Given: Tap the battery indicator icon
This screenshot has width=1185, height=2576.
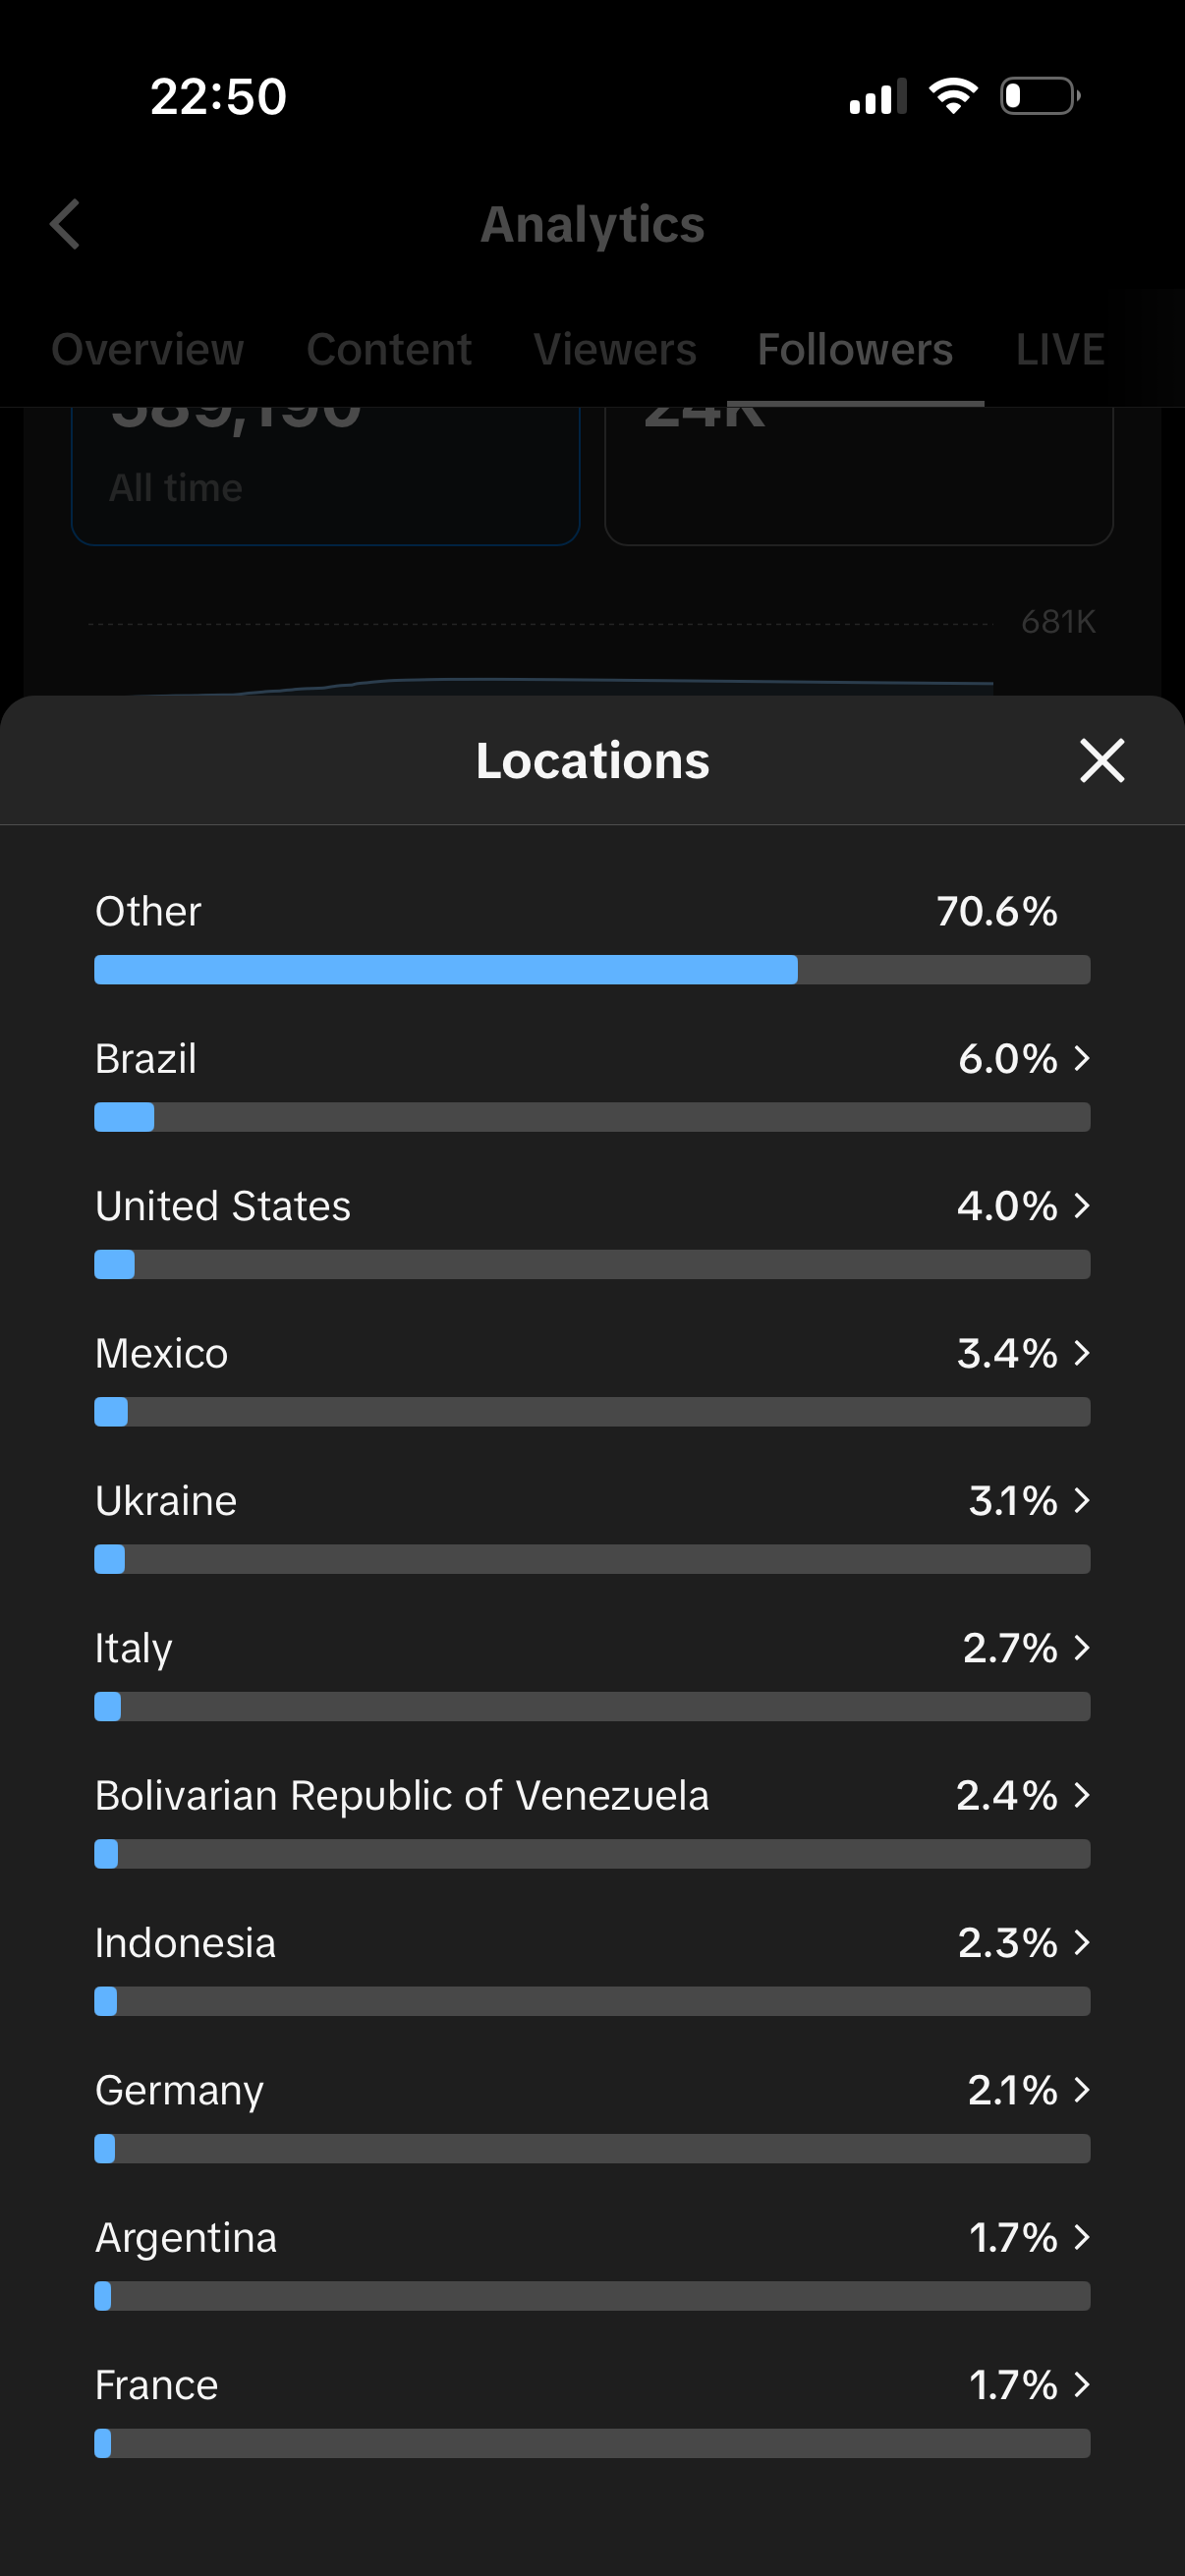Looking at the screenshot, I should tap(1040, 96).
